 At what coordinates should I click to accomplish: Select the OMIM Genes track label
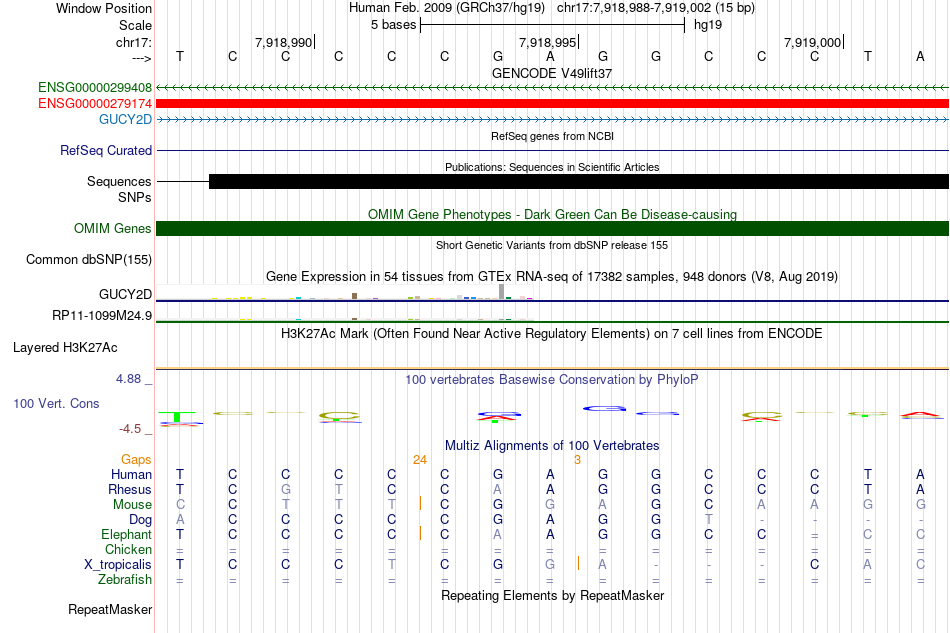[112, 228]
